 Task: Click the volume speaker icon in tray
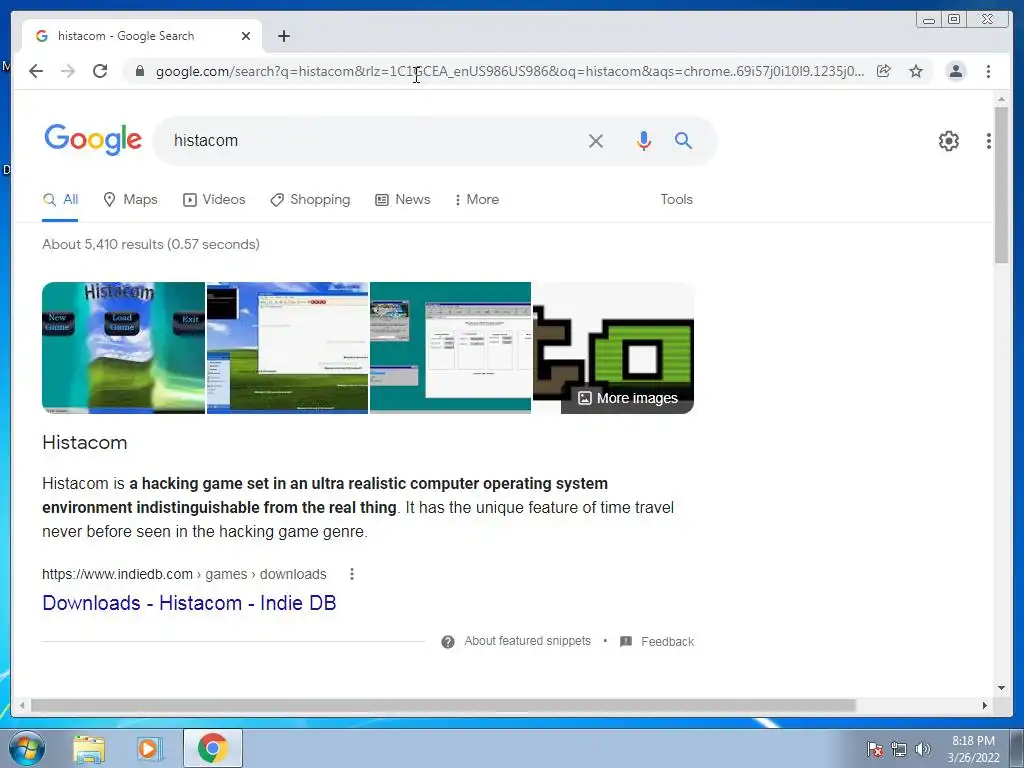tap(923, 749)
